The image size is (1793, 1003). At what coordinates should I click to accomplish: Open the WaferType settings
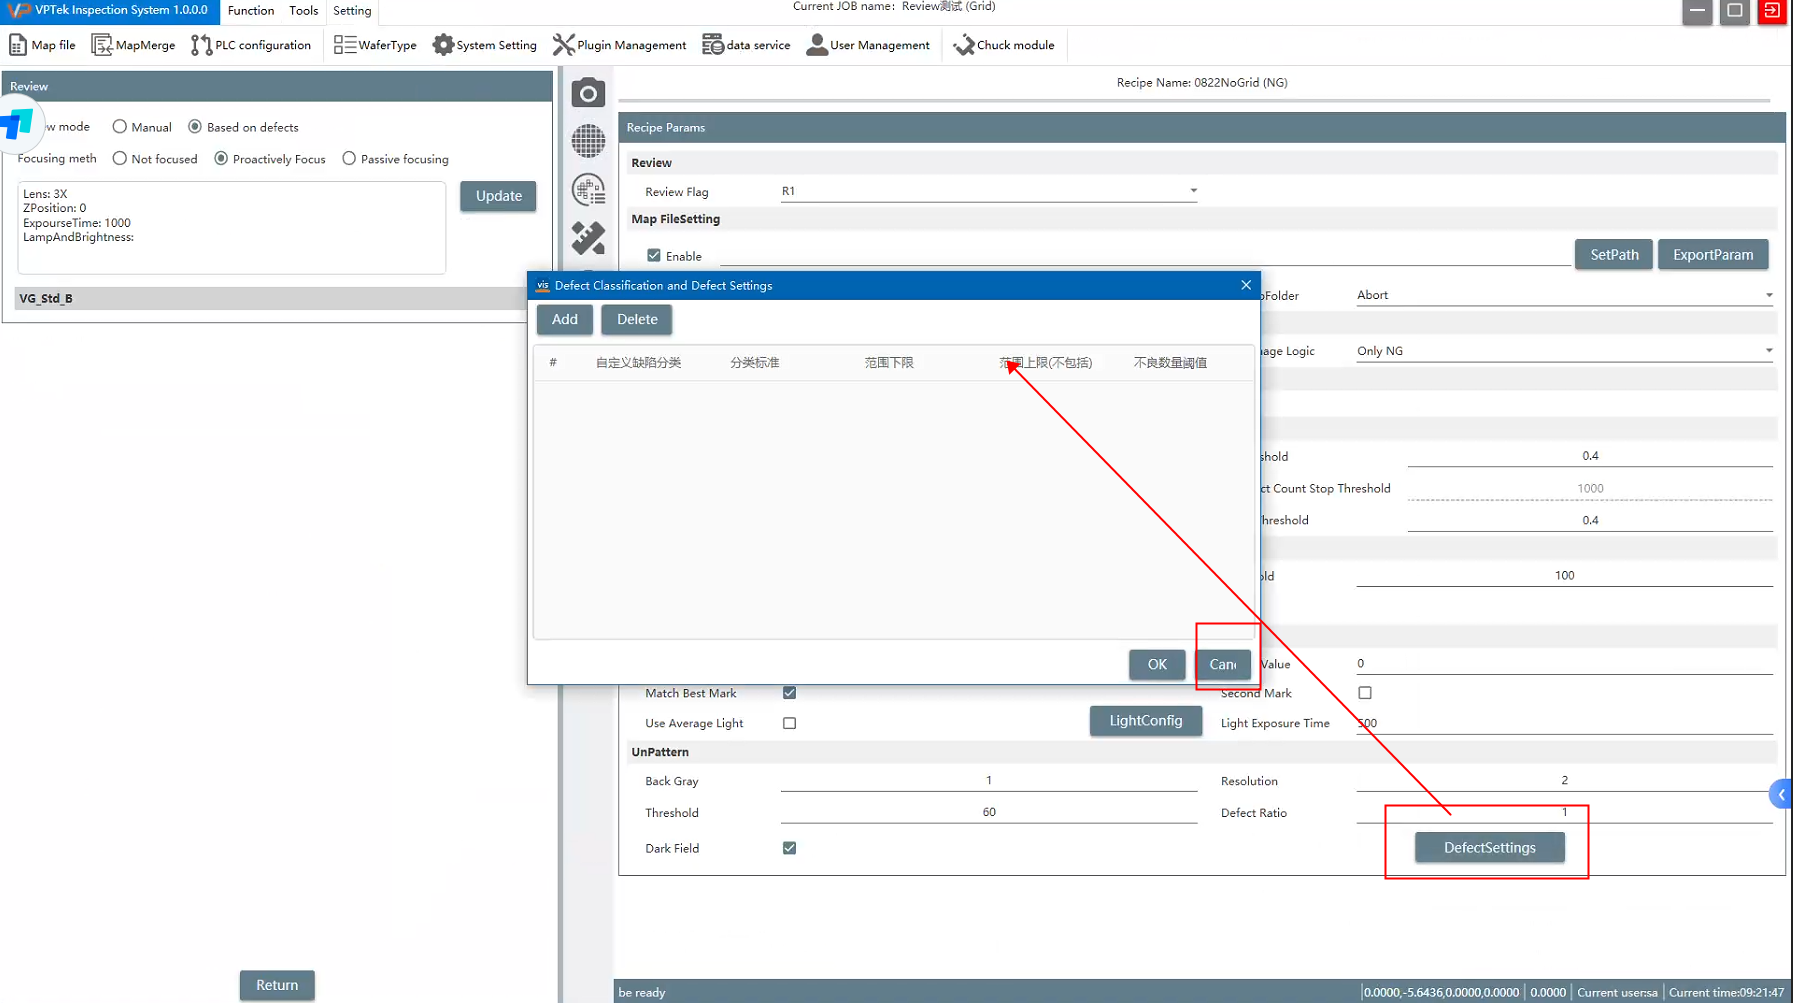tap(375, 45)
